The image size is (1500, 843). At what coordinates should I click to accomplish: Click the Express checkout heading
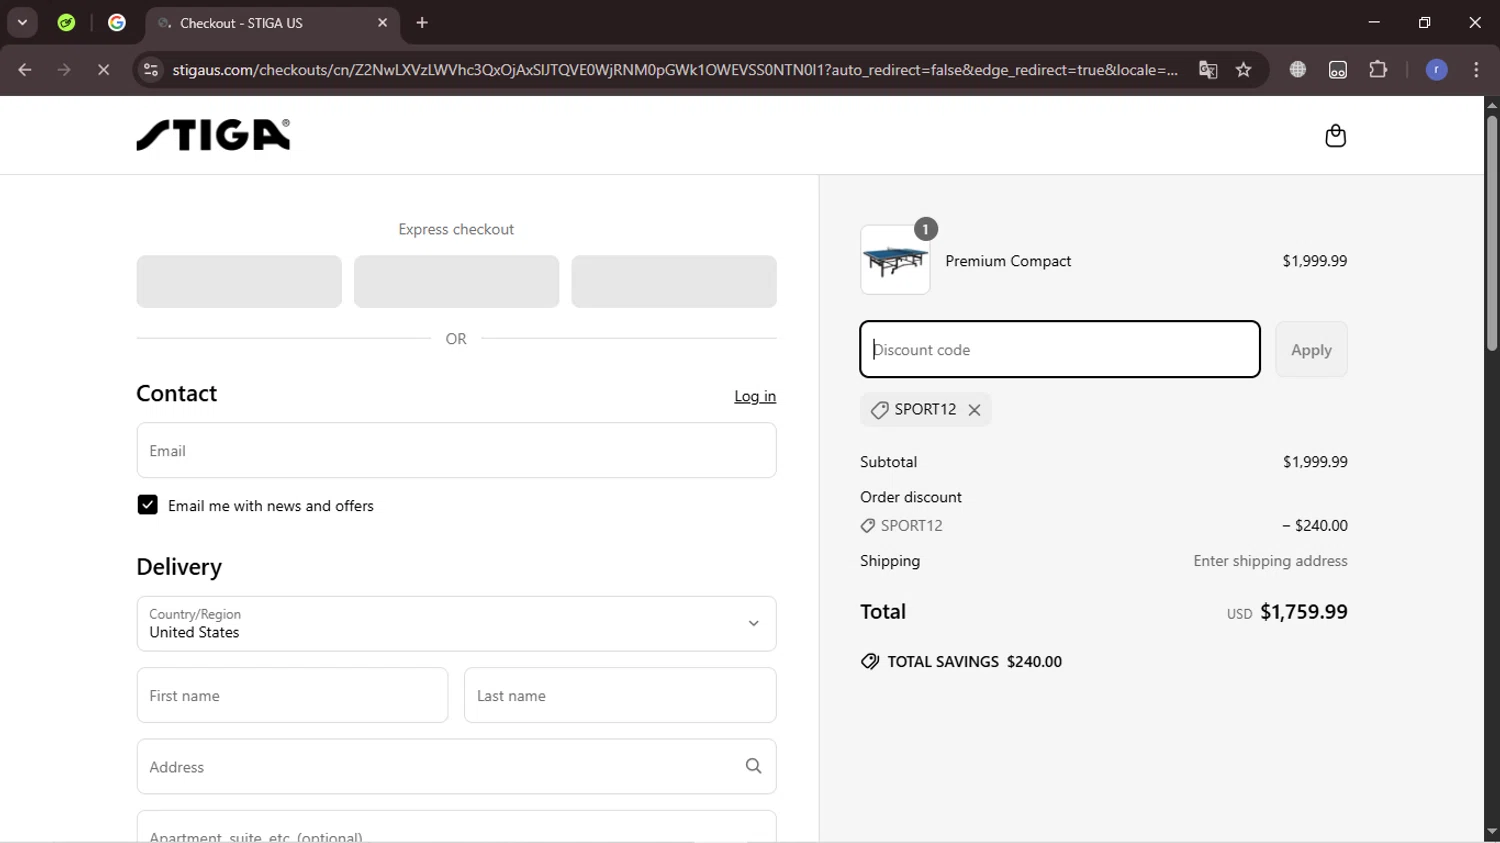click(x=456, y=229)
